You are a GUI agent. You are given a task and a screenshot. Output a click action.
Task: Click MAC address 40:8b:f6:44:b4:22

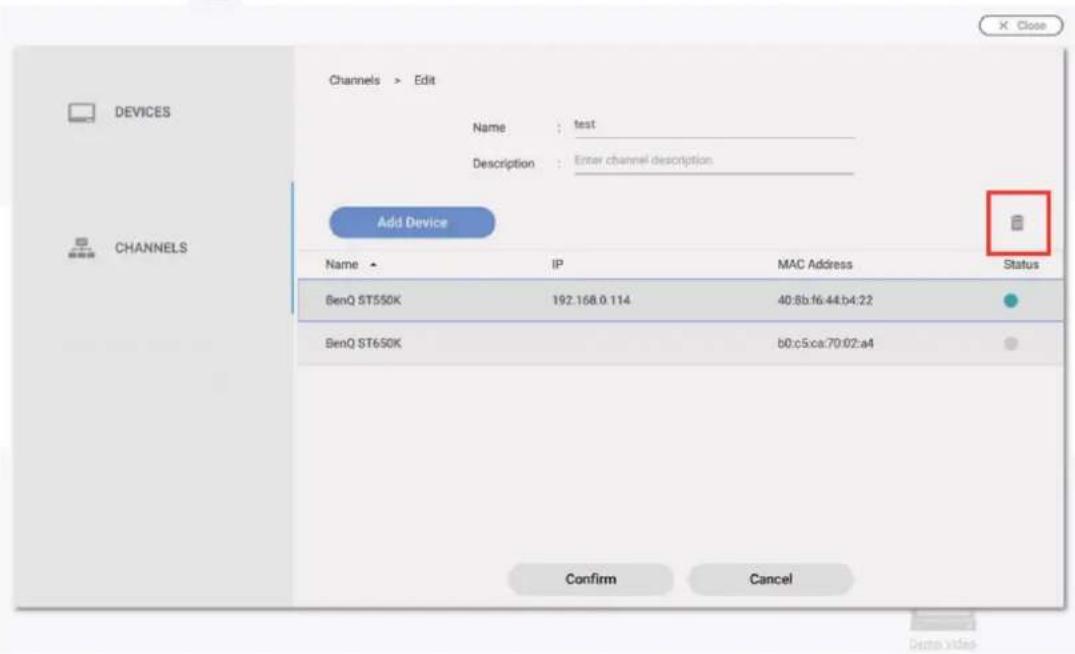(825, 300)
